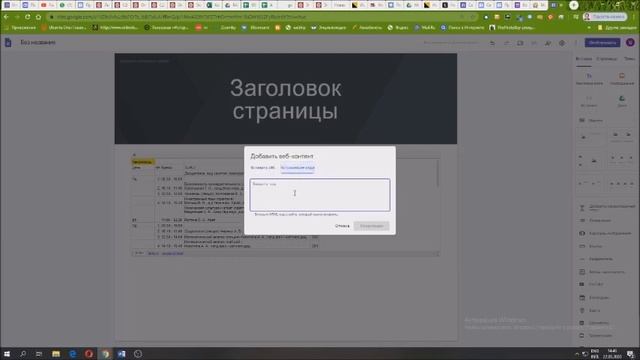Open the preview devices icon

point(520,43)
